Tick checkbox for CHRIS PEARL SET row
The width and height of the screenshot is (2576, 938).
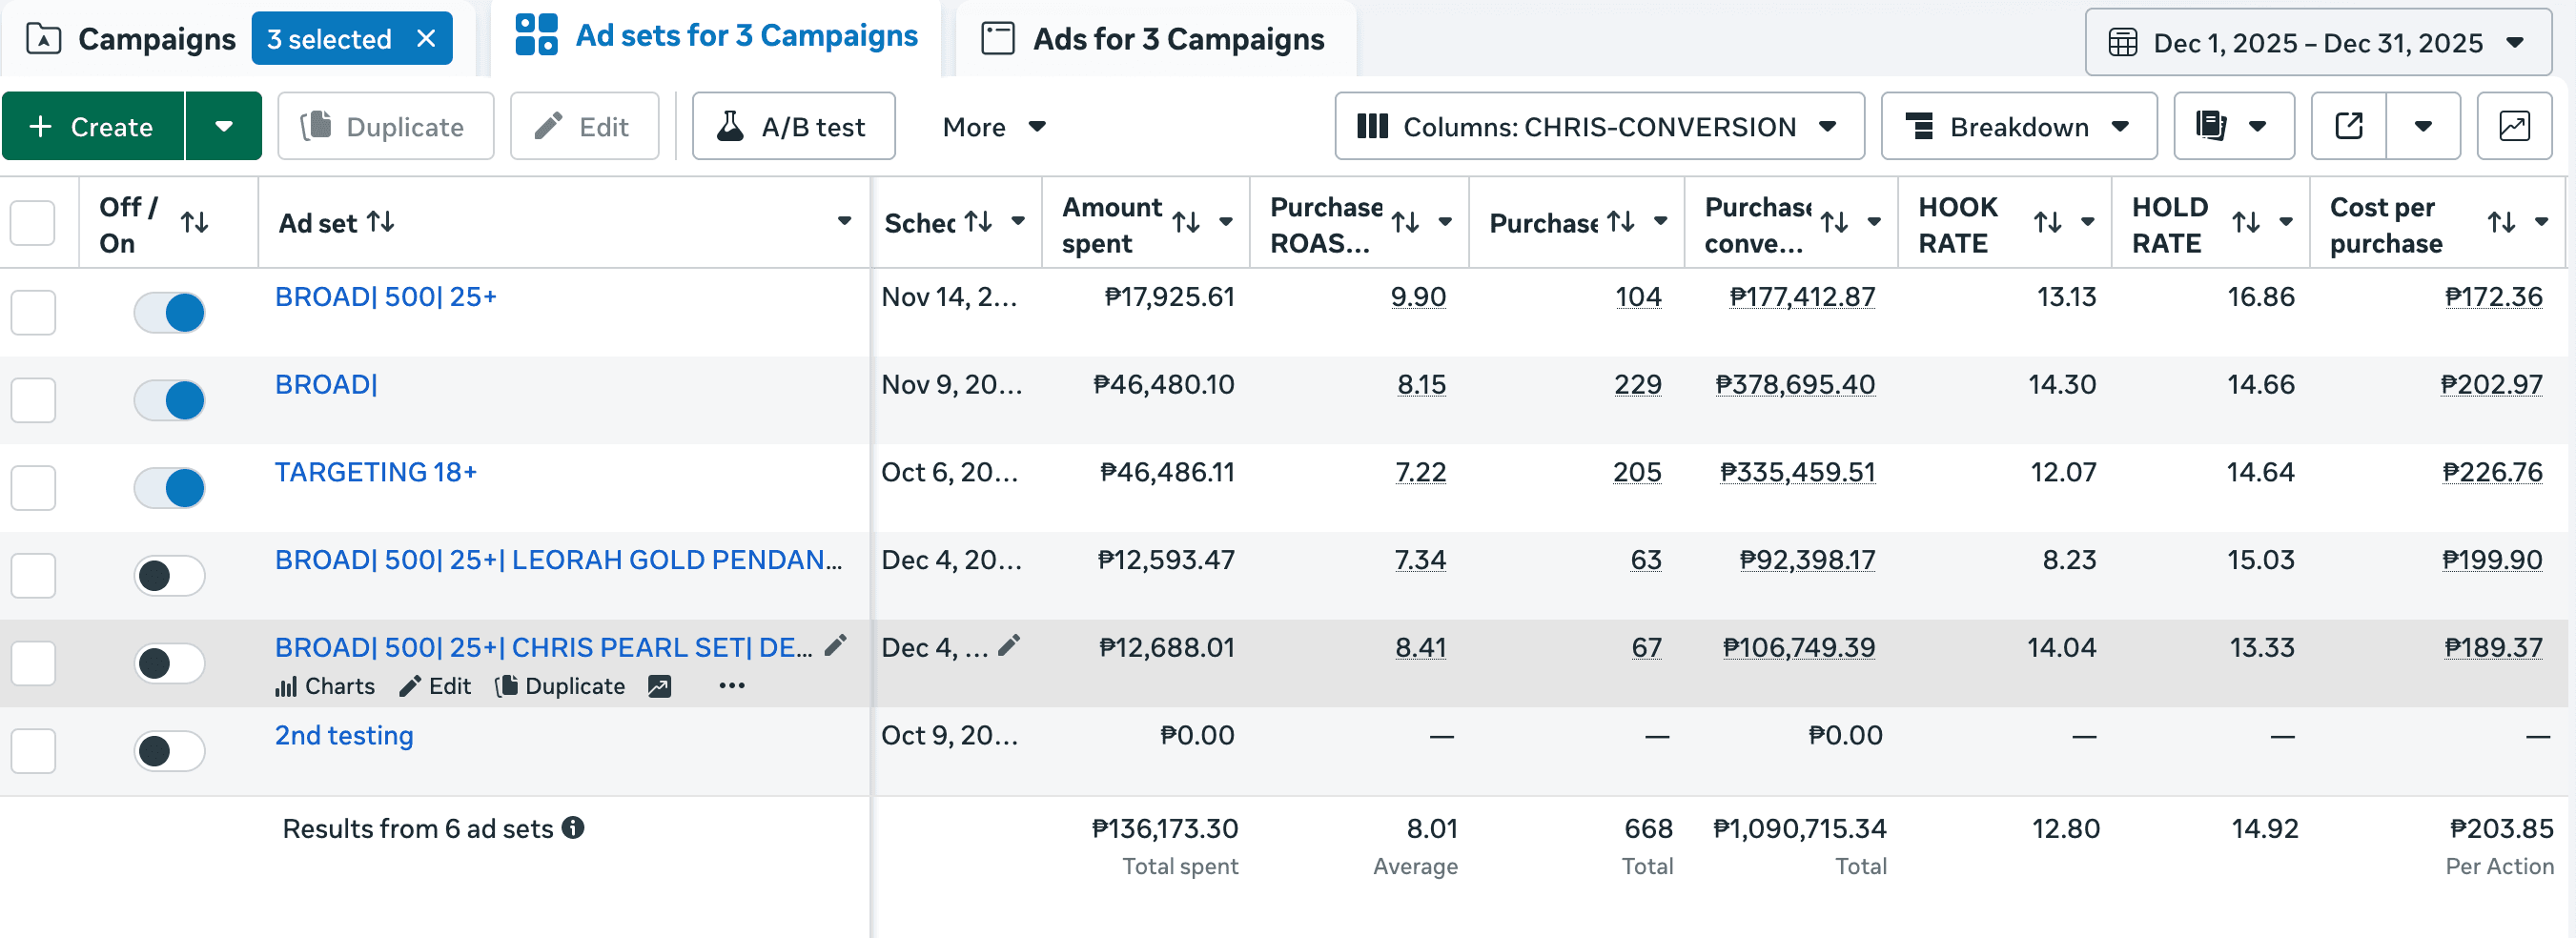(x=33, y=663)
